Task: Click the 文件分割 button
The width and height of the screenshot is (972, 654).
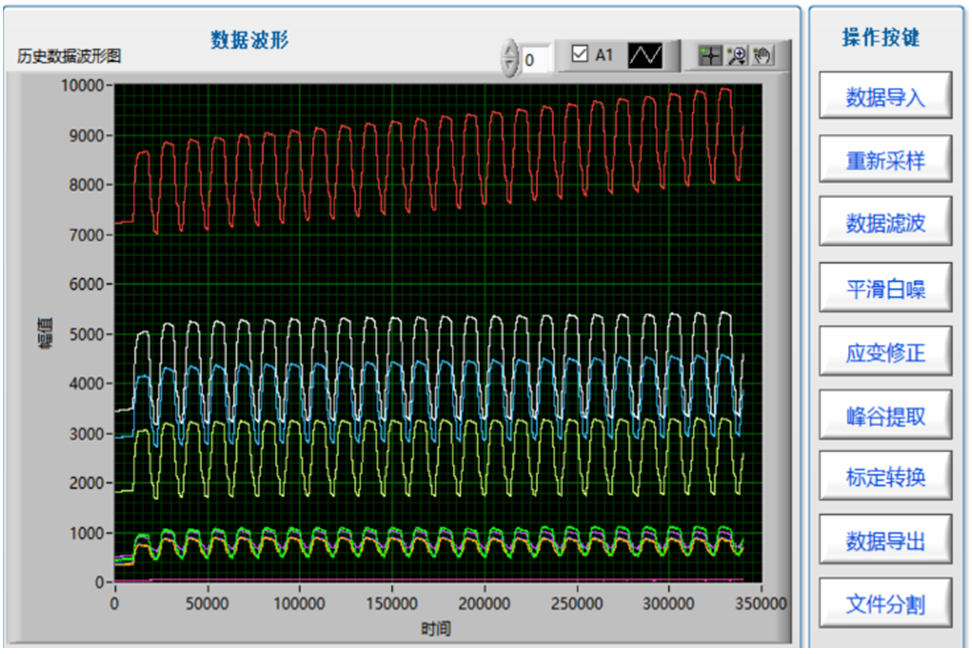Action: click(885, 604)
